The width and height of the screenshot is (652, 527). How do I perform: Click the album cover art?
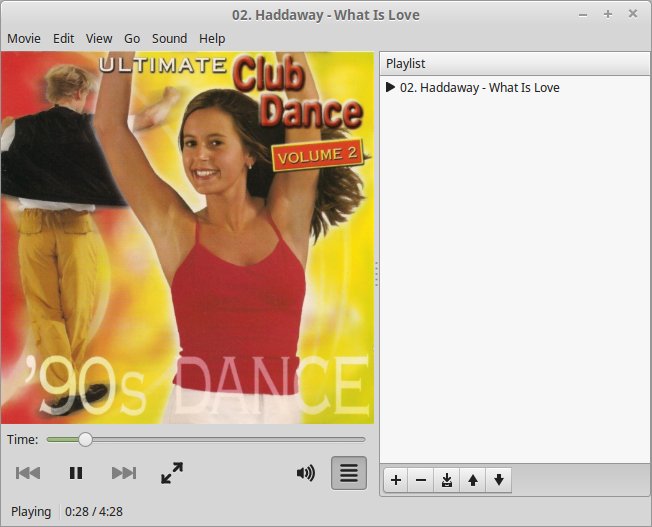pos(188,238)
